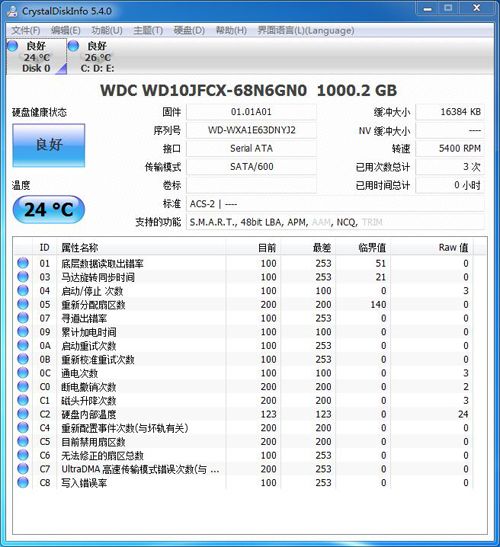Click the ID column header
The image size is (500, 547).
[45, 248]
